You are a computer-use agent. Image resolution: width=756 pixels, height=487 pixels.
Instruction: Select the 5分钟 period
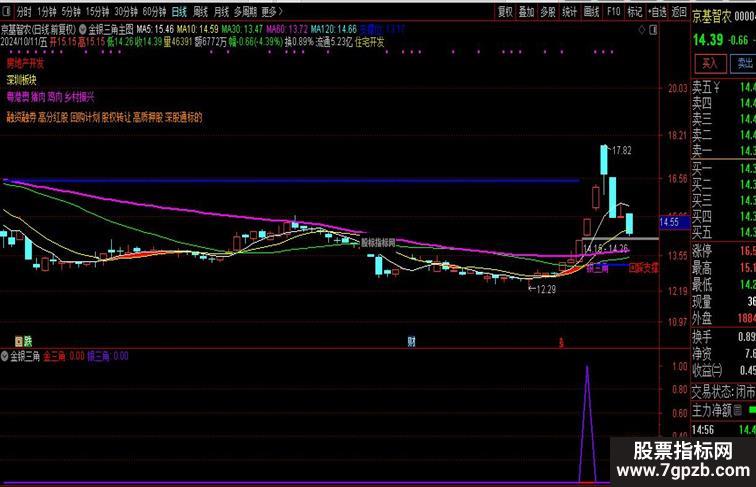(71, 11)
